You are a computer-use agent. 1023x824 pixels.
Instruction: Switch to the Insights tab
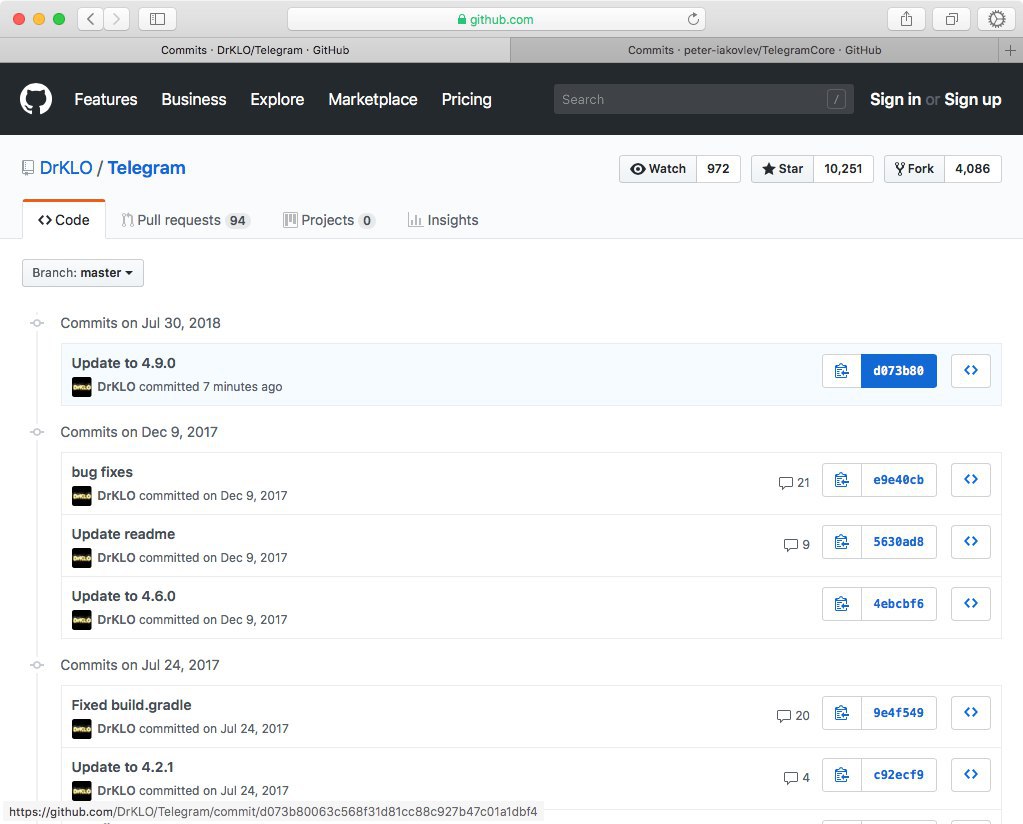point(443,220)
